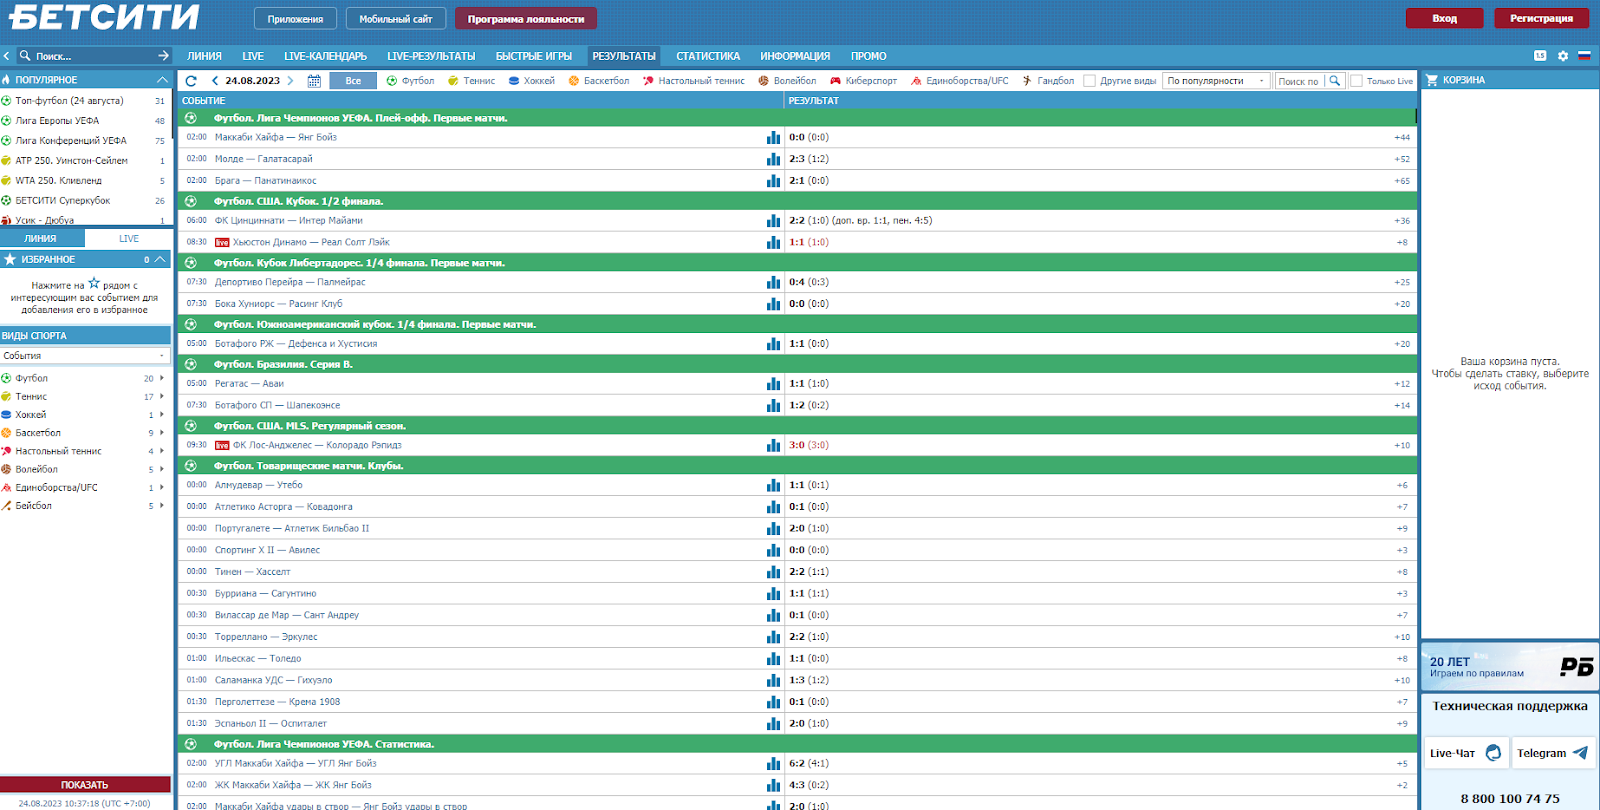Open statistics chart for Тинен — Хасселт
This screenshot has width=1600, height=810.
click(x=773, y=572)
